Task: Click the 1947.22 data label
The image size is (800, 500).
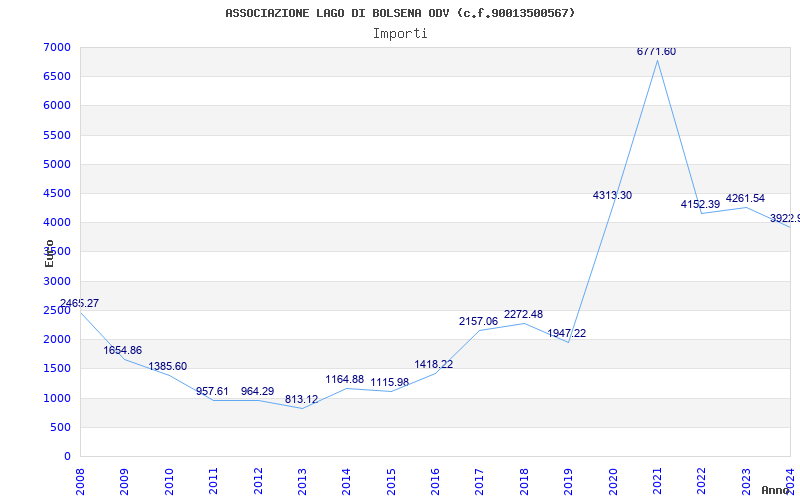Action: pyautogui.click(x=566, y=333)
